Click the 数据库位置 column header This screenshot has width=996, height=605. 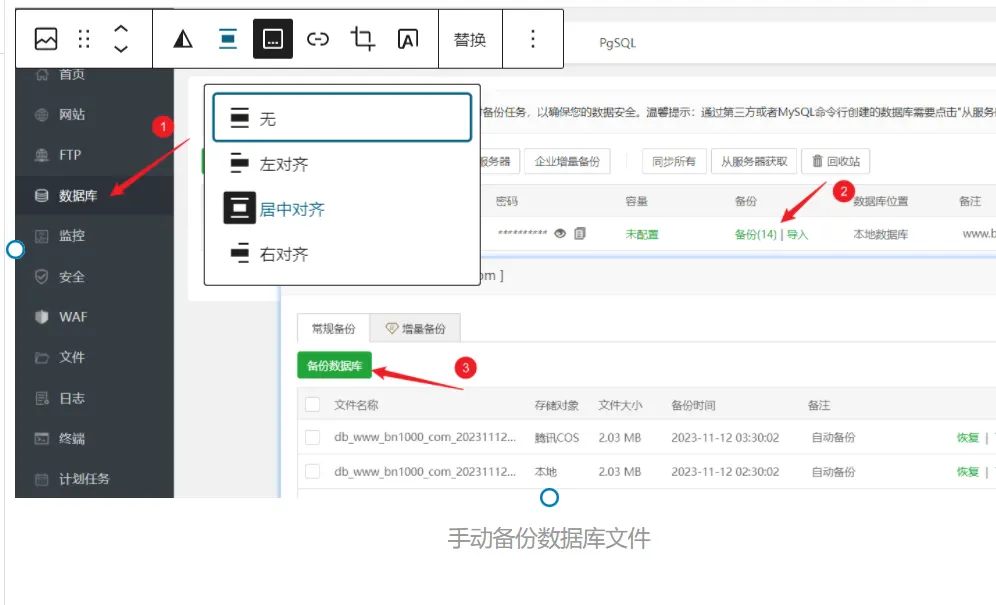pos(880,201)
